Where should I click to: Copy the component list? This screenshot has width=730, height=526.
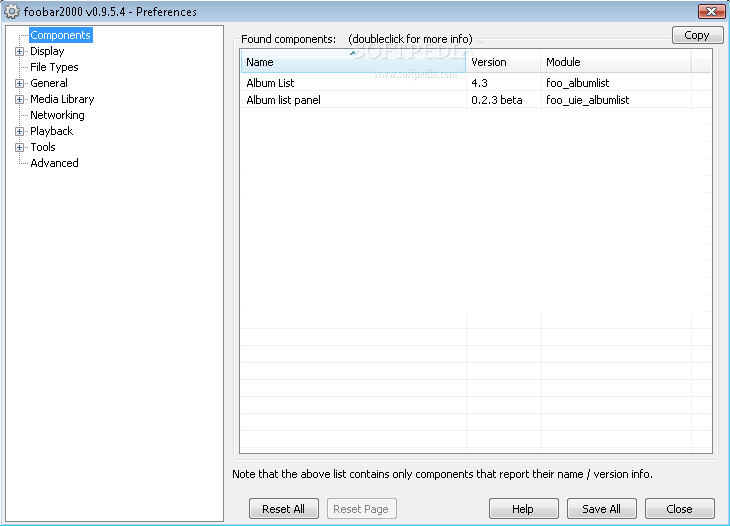coord(697,35)
